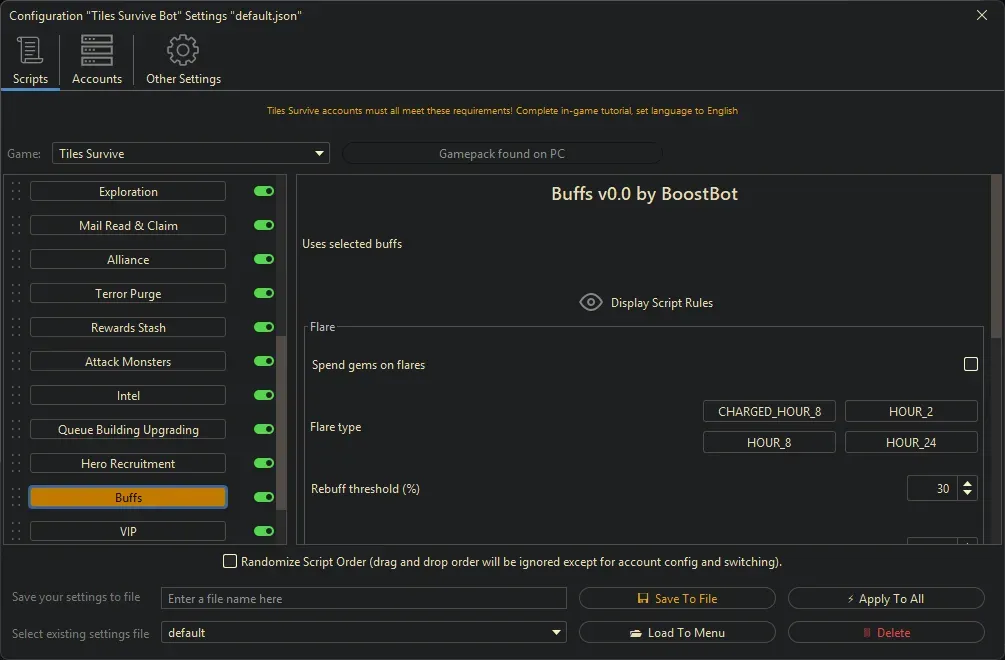Expand the existing settings file dropdown
Viewport: 1005px width, 660px height.
click(556, 633)
